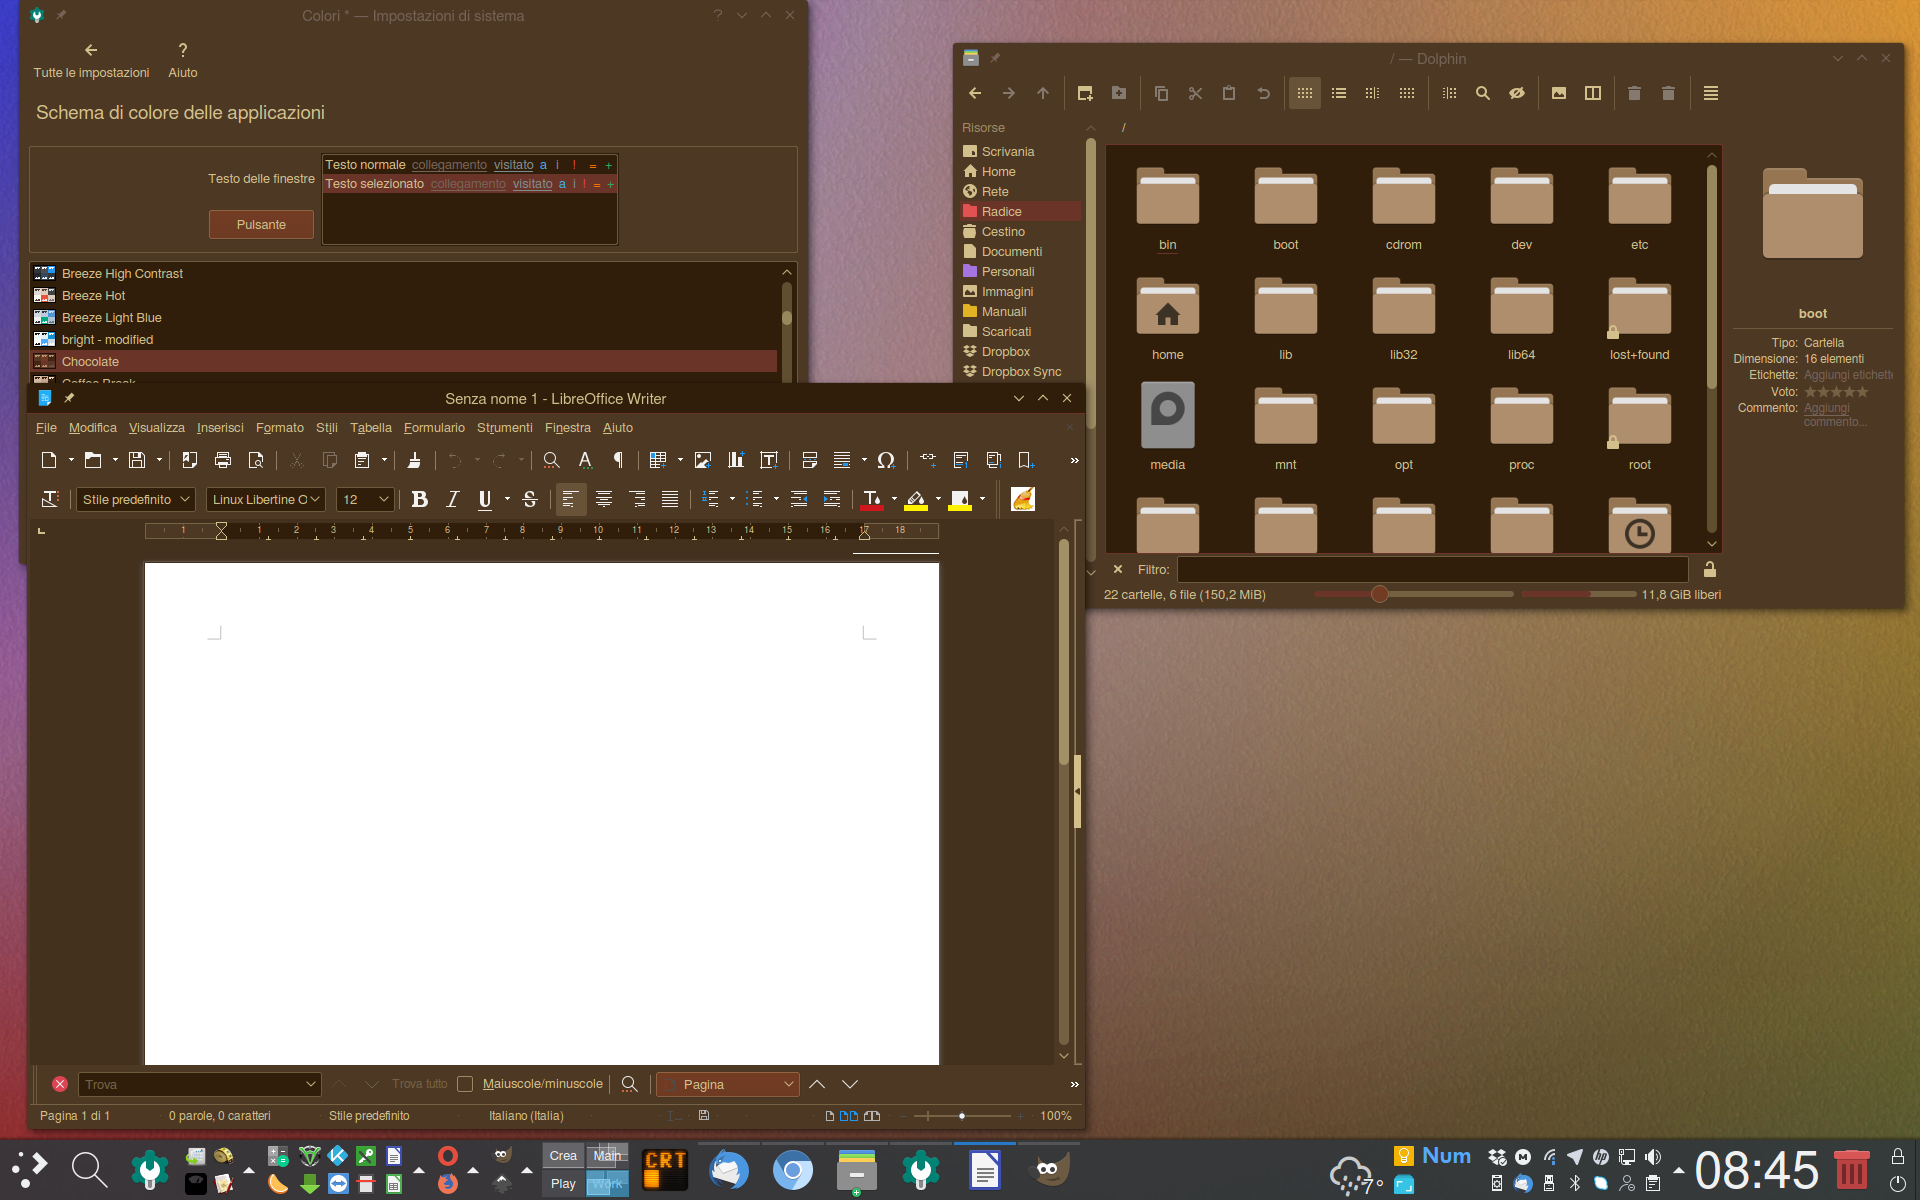Create new folder icon in Dolphin toolbar
Viewport: 1920px width, 1200px height.
[x=1119, y=93]
